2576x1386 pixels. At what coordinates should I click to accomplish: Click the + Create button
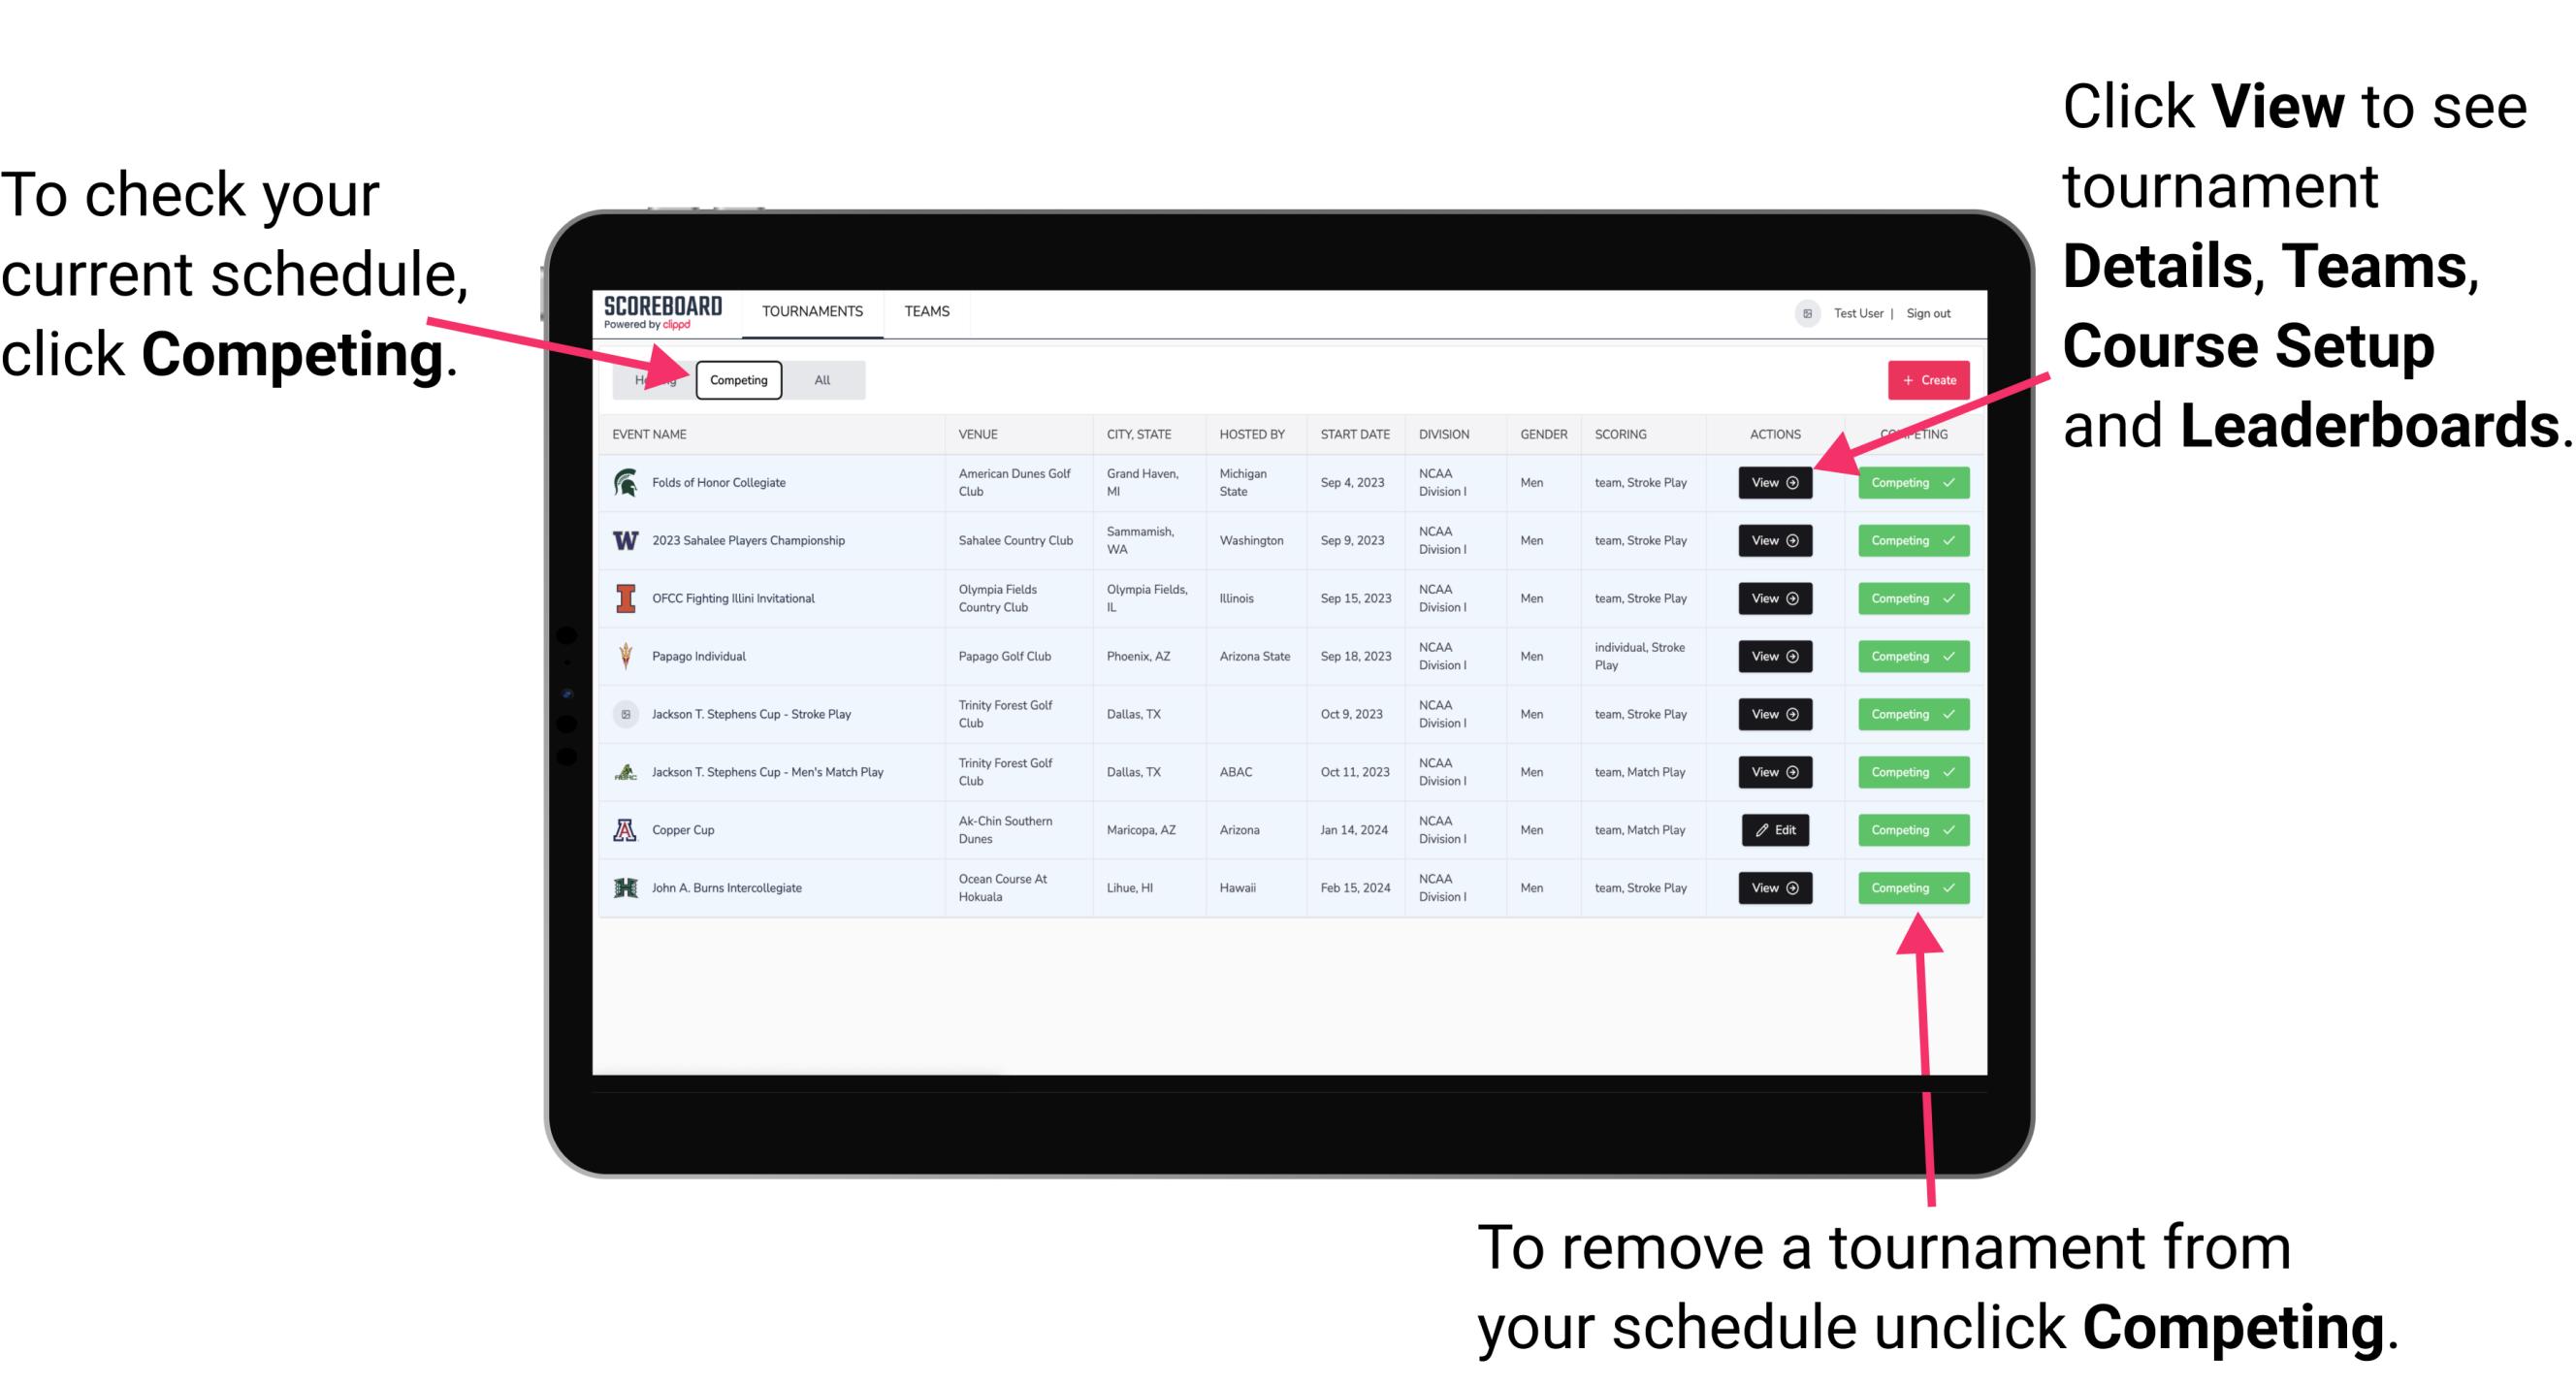point(1928,379)
